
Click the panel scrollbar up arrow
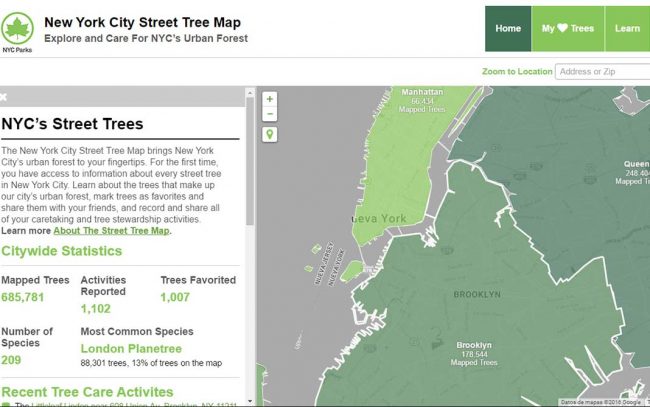point(250,92)
